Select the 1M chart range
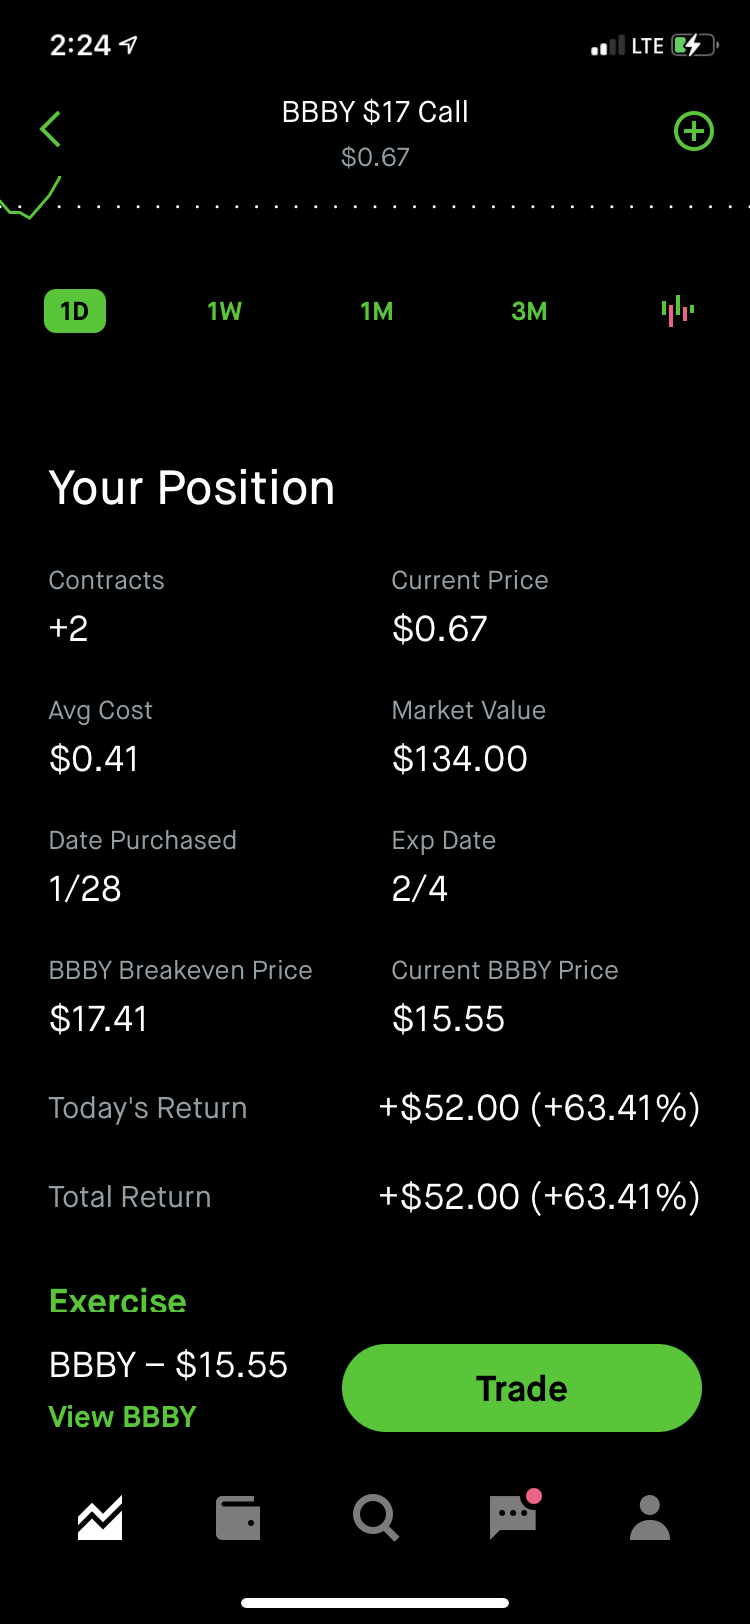750x1624 pixels. coord(377,311)
